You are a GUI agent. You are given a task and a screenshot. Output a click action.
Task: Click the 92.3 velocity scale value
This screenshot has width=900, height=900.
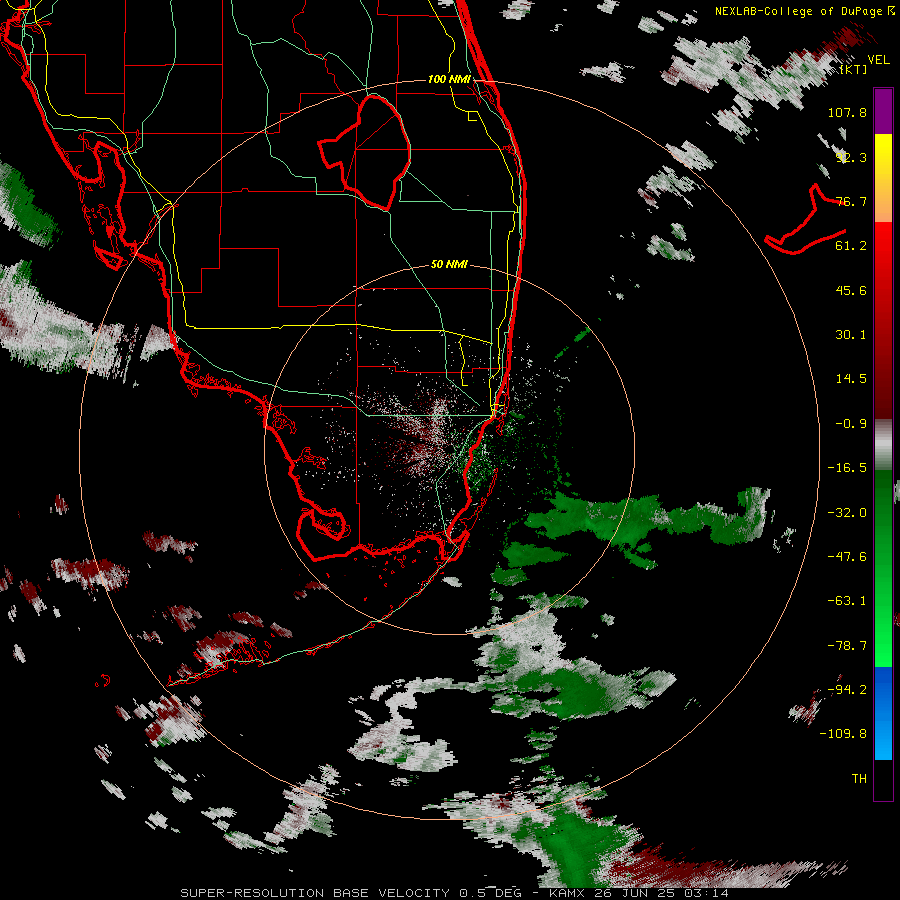851,157
